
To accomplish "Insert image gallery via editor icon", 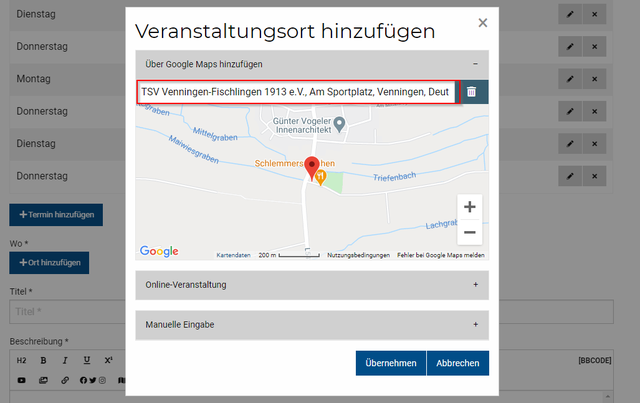I will coord(43,381).
